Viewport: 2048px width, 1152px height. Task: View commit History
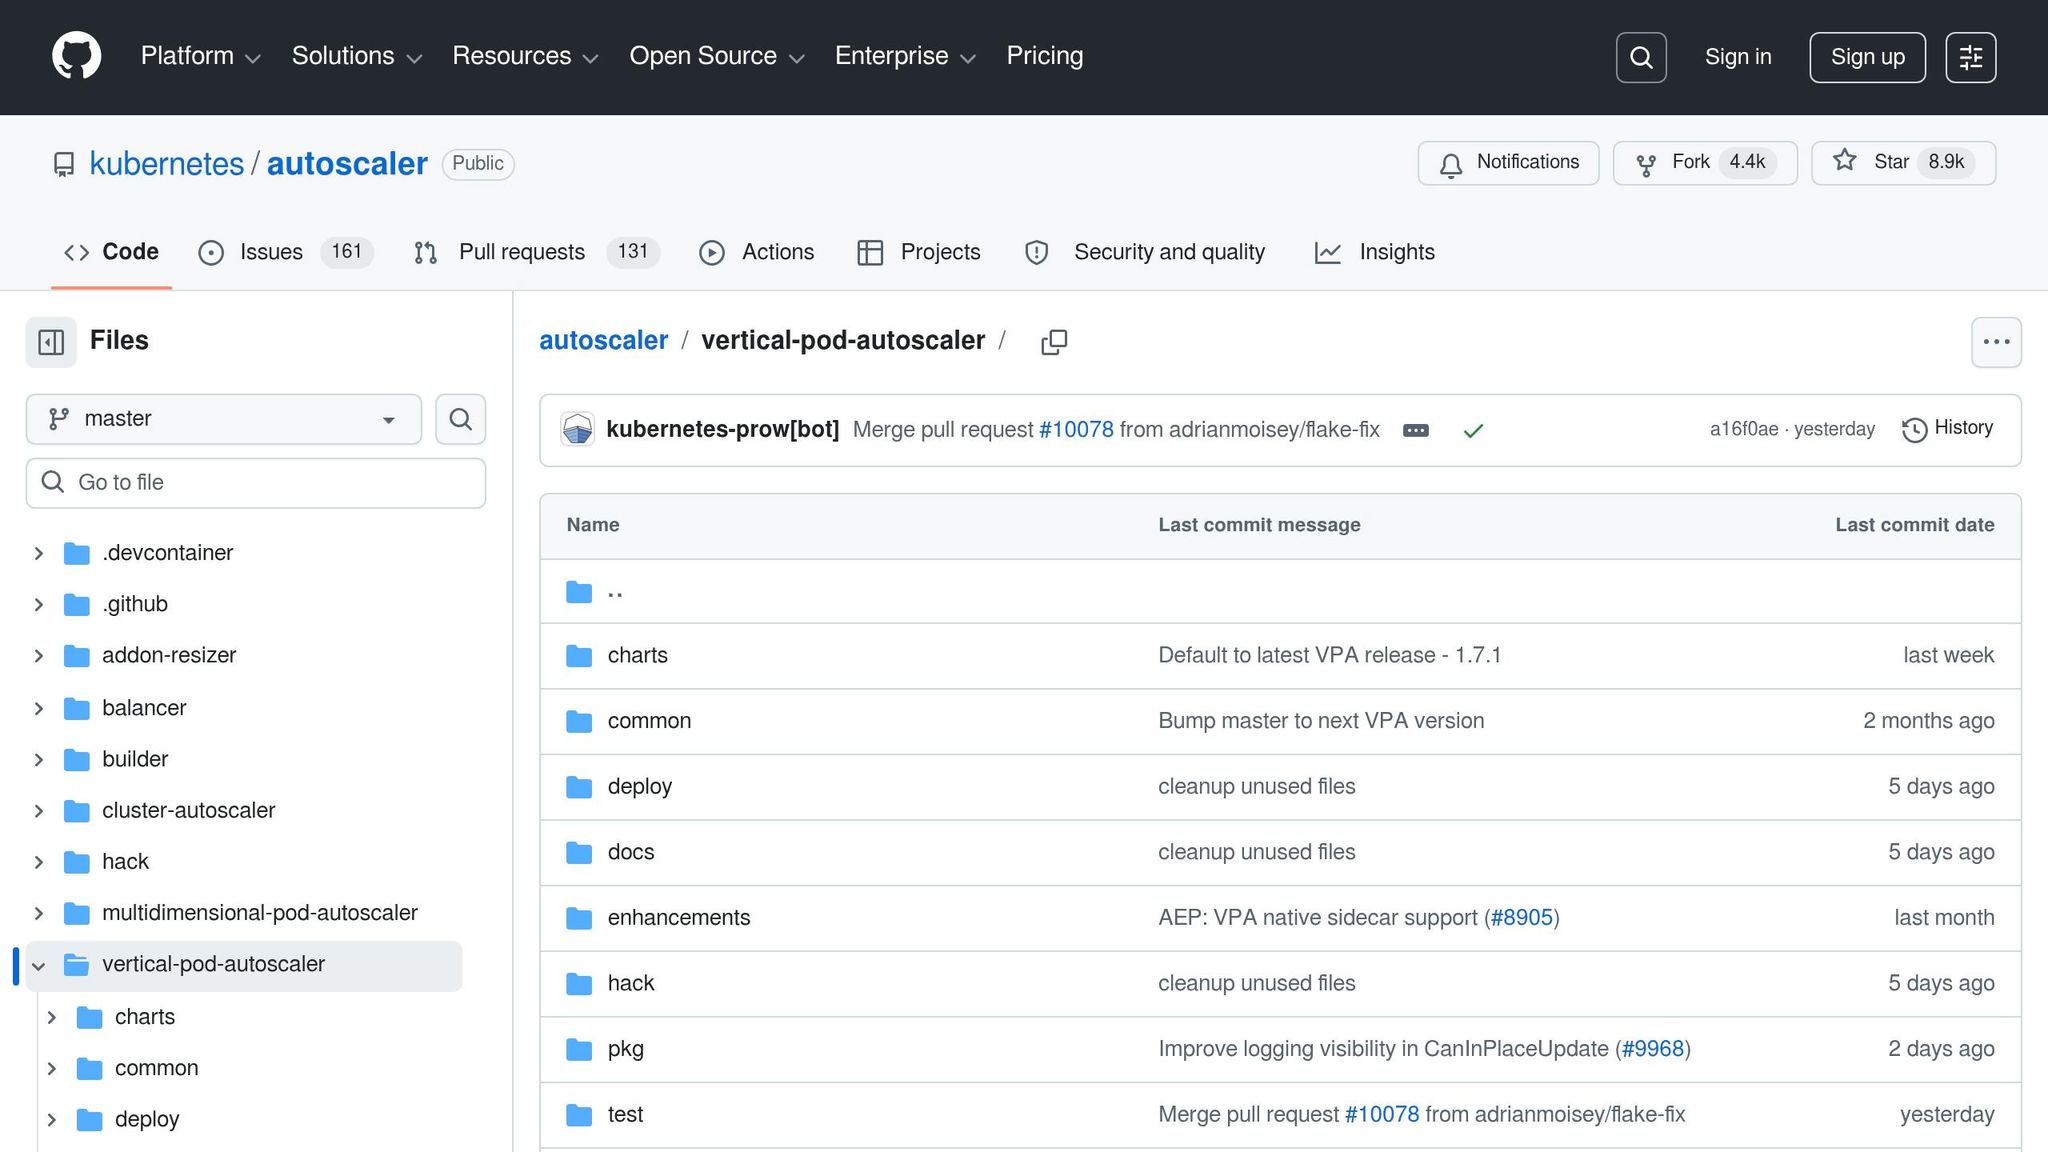[x=1948, y=429]
